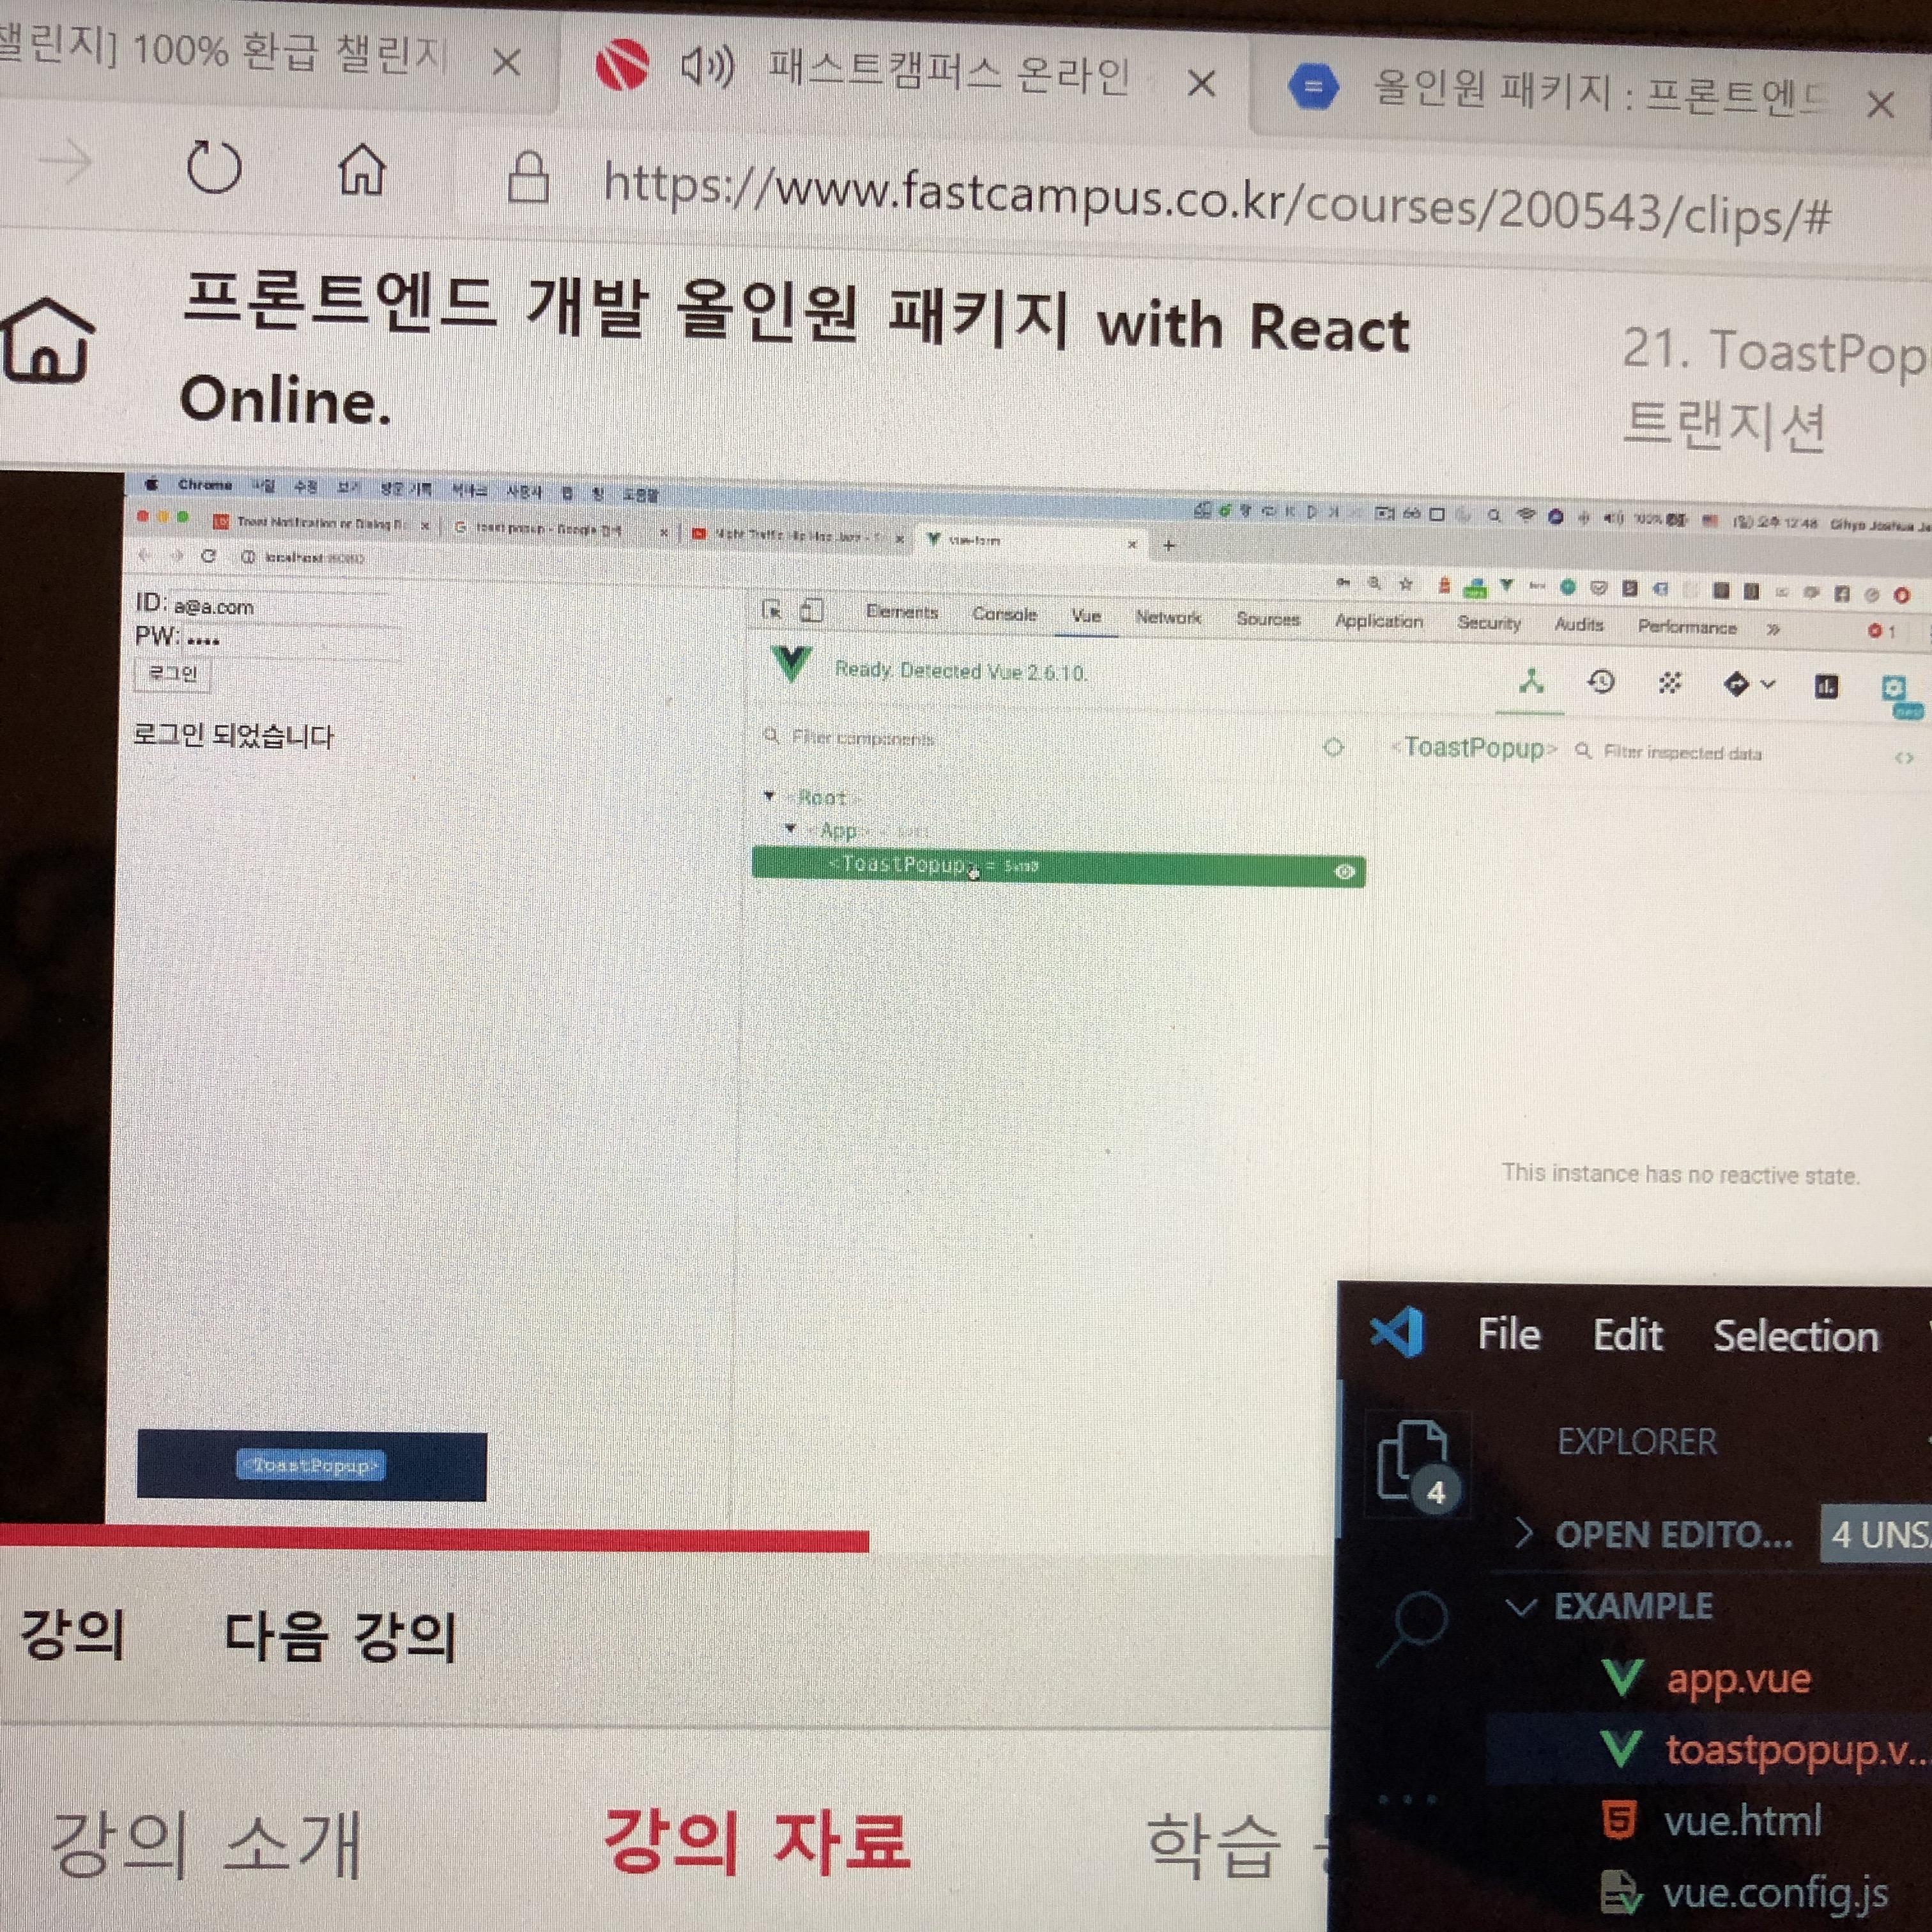Open the Fastcampus course home icon
1932x1932 pixels.
tap(46, 340)
